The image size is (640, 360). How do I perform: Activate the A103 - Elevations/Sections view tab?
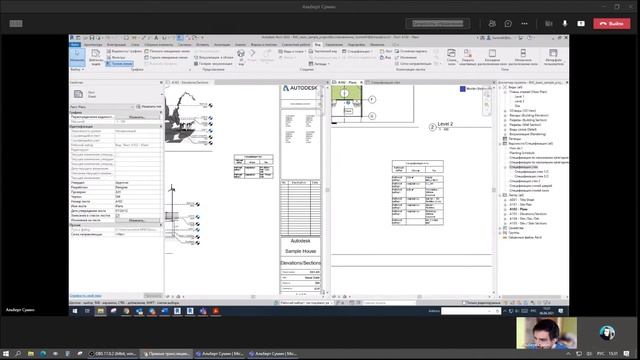[x=189, y=82]
